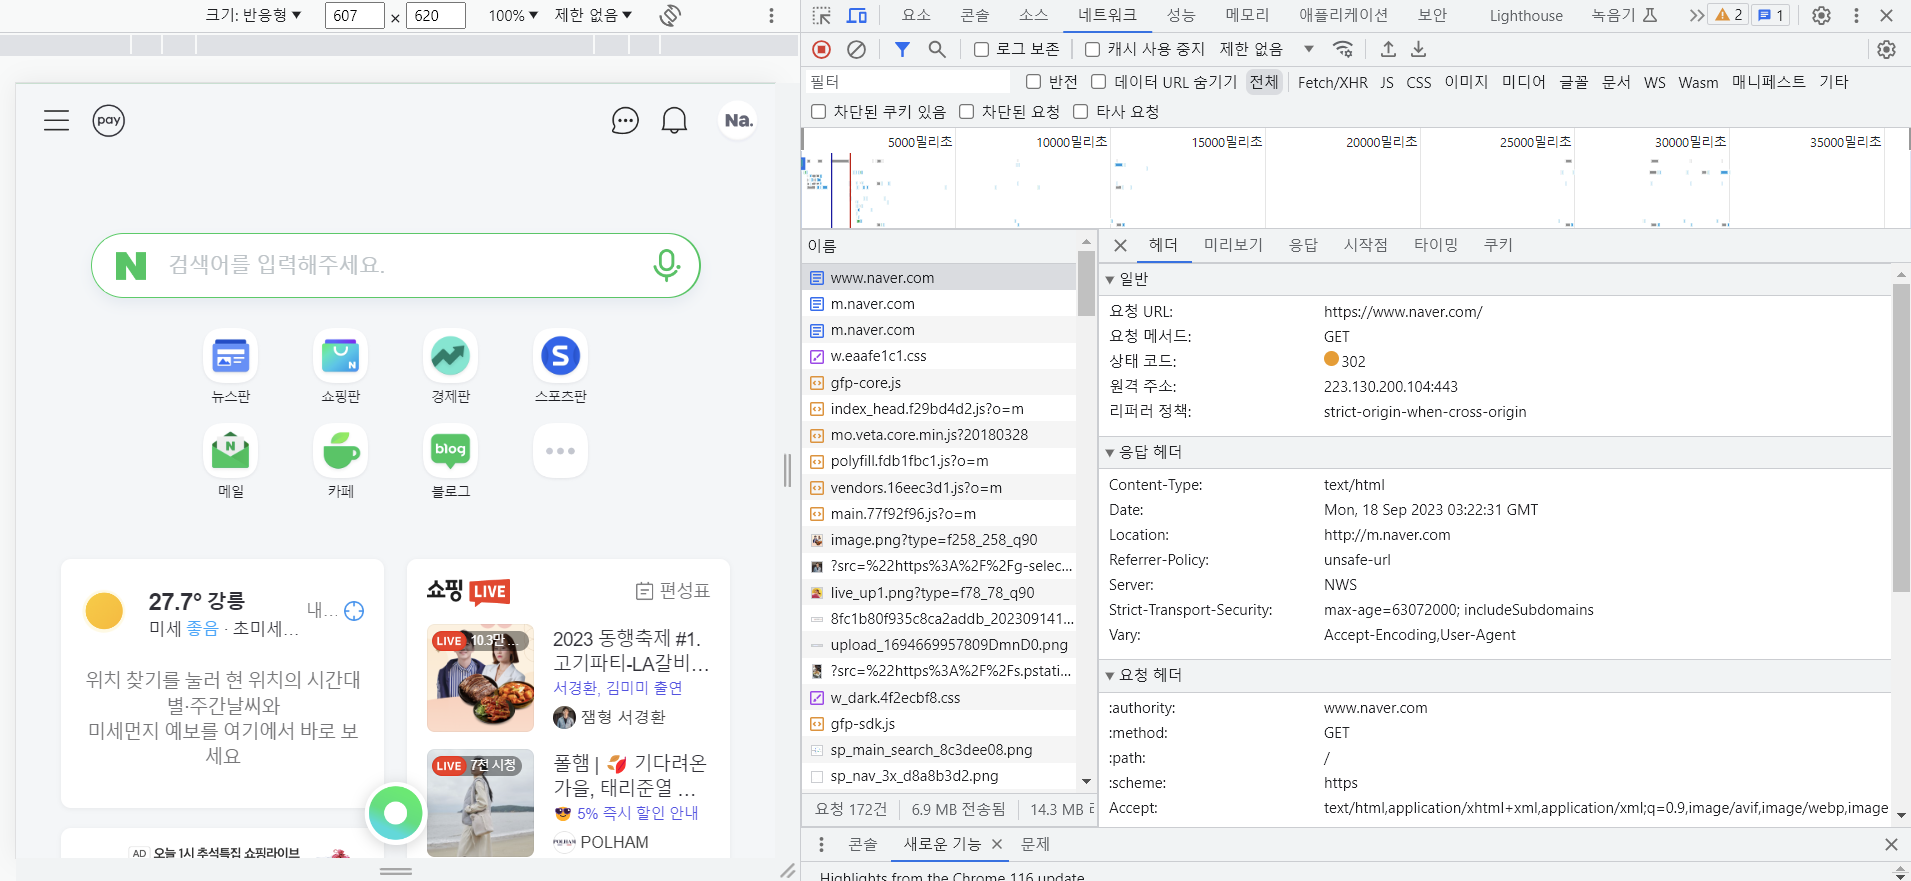Open the 크기: 반응형 dropdown

coord(253,15)
